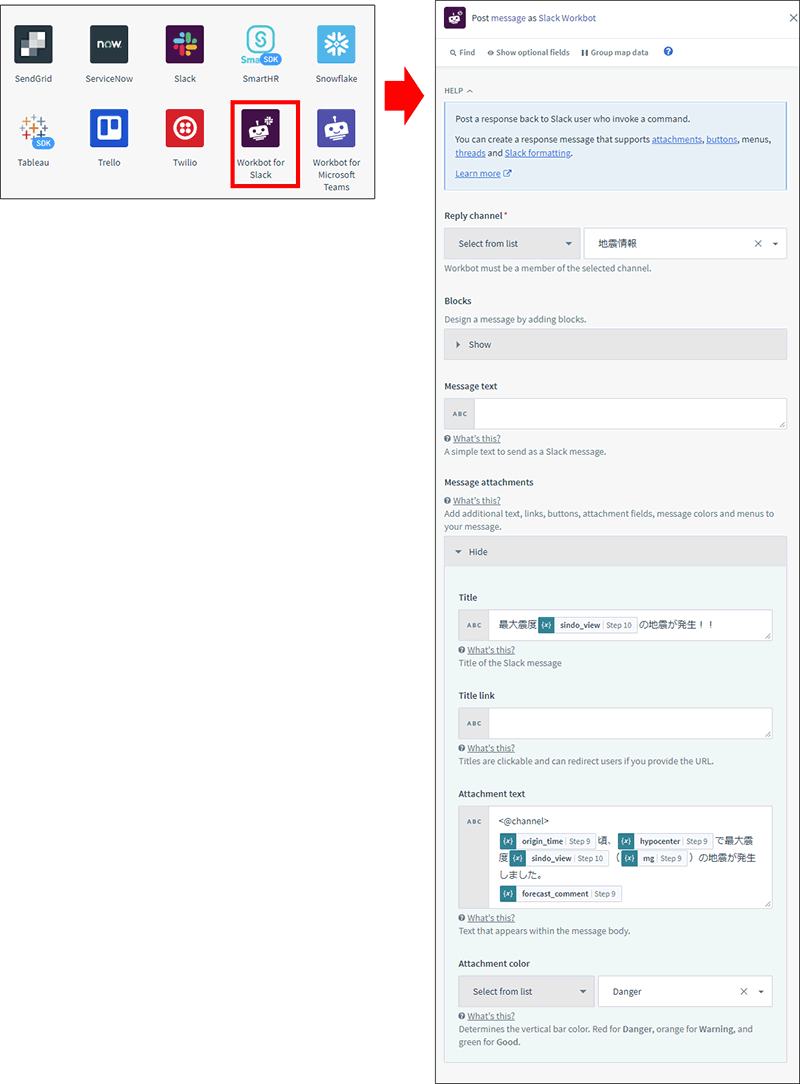
Task: Click Group map data in toolbar
Action: click(614, 53)
